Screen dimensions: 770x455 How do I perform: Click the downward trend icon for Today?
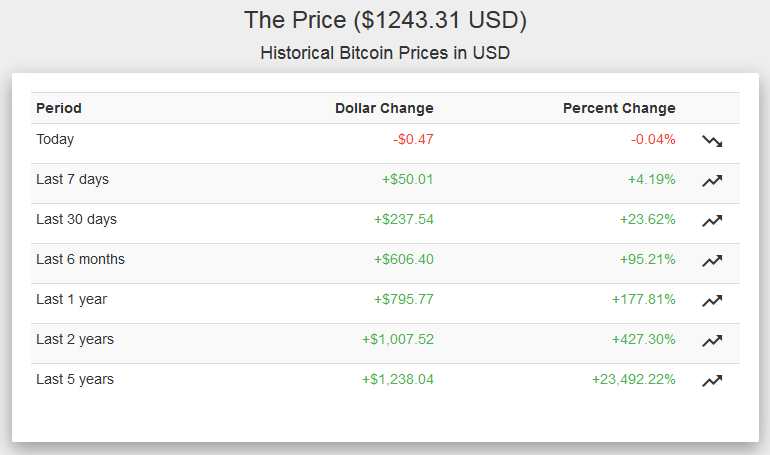pyautogui.click(x=712, y=141)
